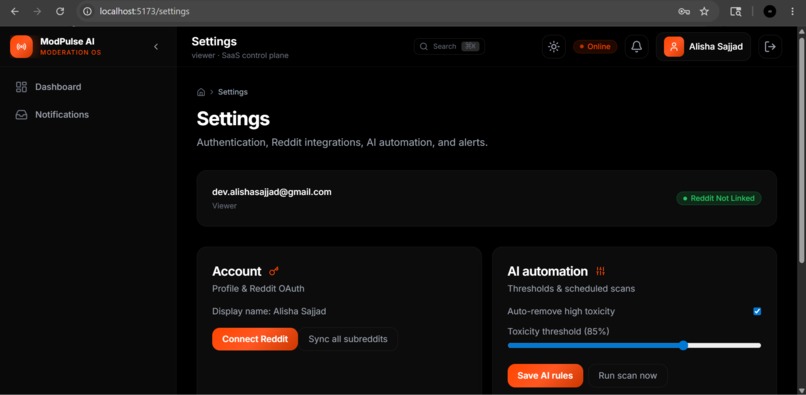This screenshot has width=806, height=395.
Task: View site information icon in address bar
Action: [x=87, y=11]
